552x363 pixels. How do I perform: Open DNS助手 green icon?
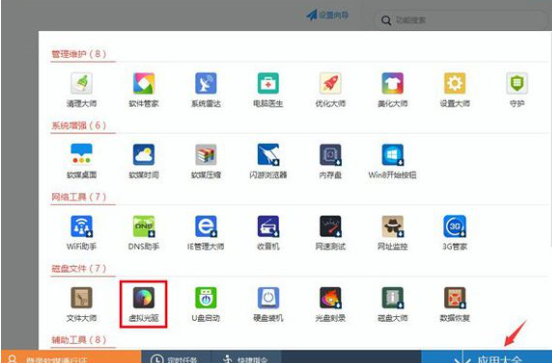point(144,226)
